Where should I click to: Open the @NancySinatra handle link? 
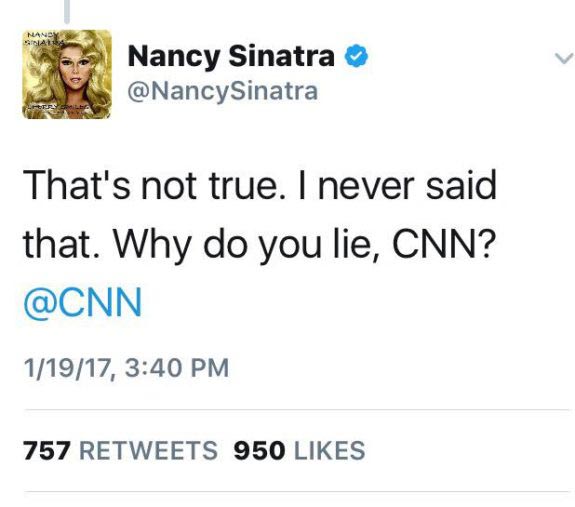[x=223, y=91]
